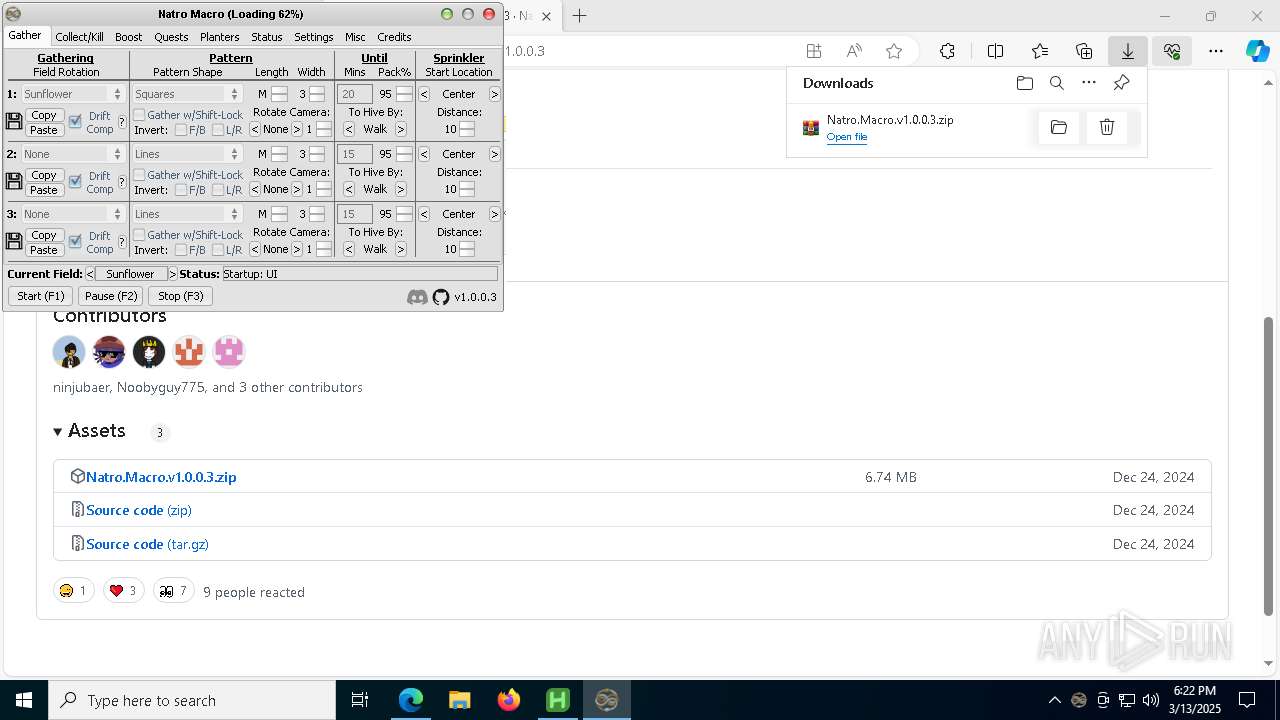This screenshot has height=720, width=1280.
Task: Open row 3 Lines pattern dropdown
Action: [x=187, y=214]
